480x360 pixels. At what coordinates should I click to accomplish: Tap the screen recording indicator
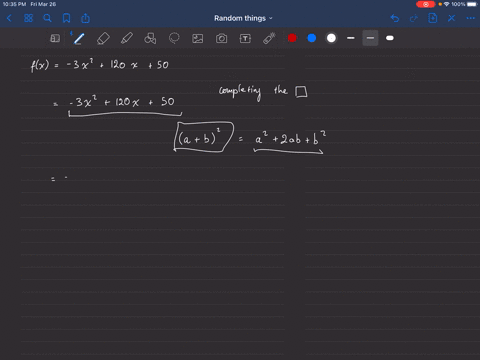pos(426,4)
